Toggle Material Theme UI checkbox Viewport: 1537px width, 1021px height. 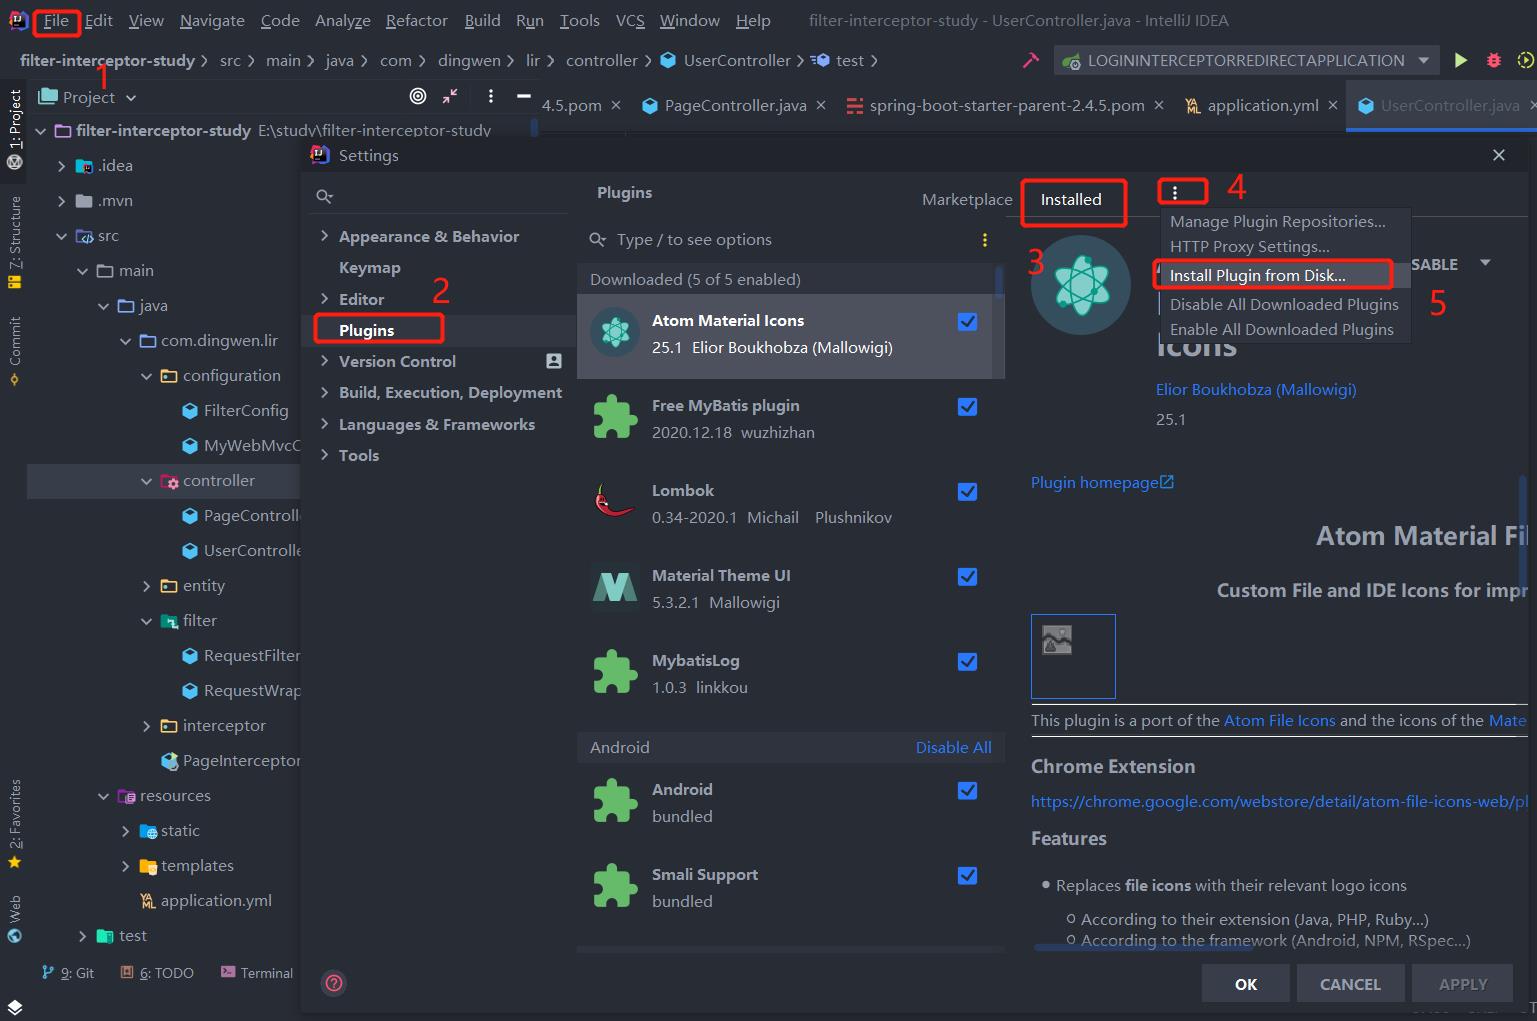tap(967, 576)
